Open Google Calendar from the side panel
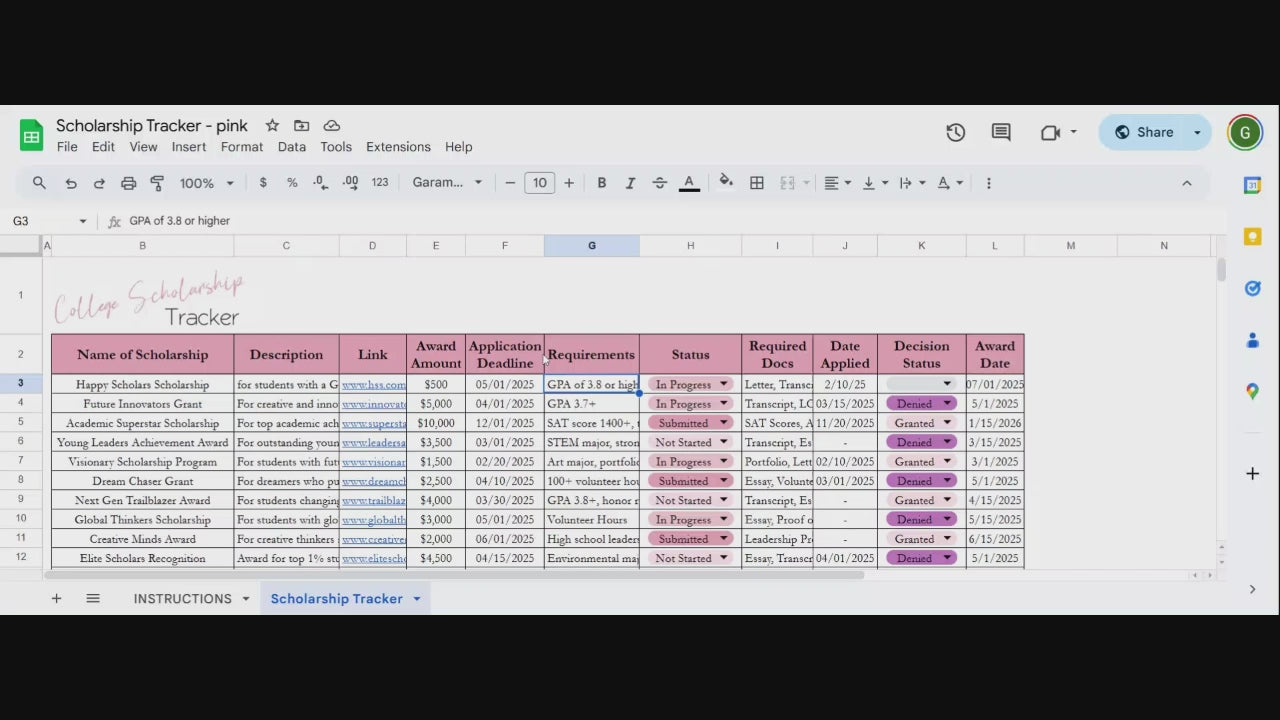Screen dimensions: 1280x720 [1252, 184]
